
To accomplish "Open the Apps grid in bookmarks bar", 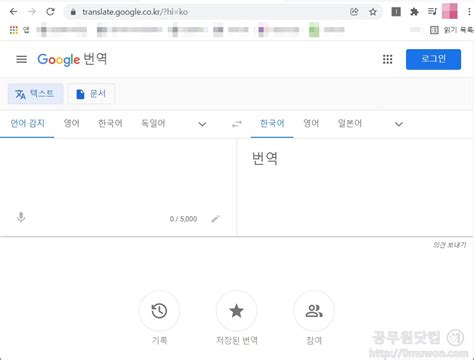I will pos(14,30).
